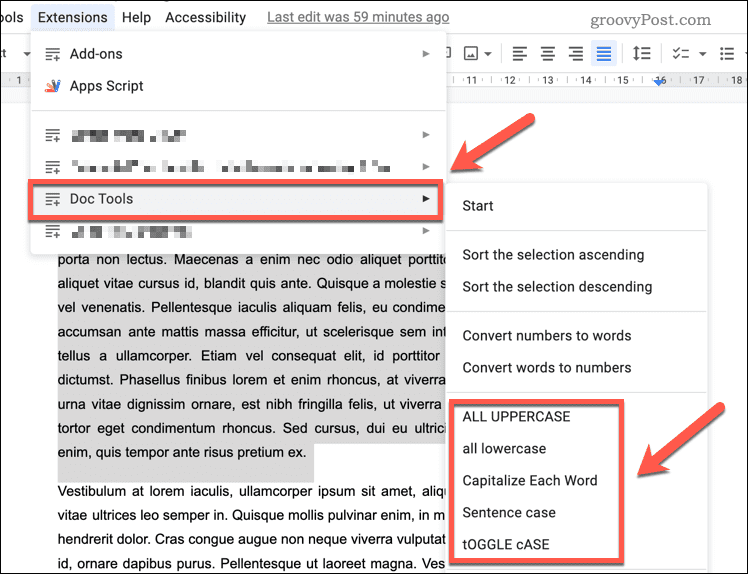Choose Sentence case option
Screen dimensions: 748x574
tap(576, 513)
